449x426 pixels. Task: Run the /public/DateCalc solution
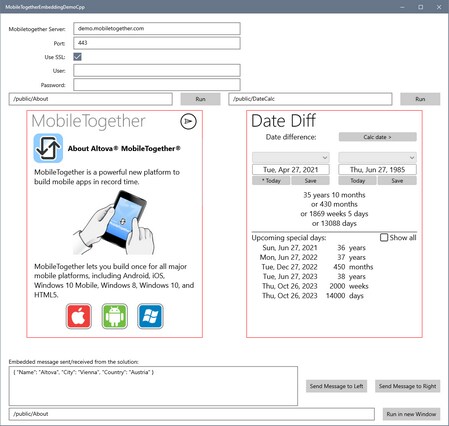(420, 99)
